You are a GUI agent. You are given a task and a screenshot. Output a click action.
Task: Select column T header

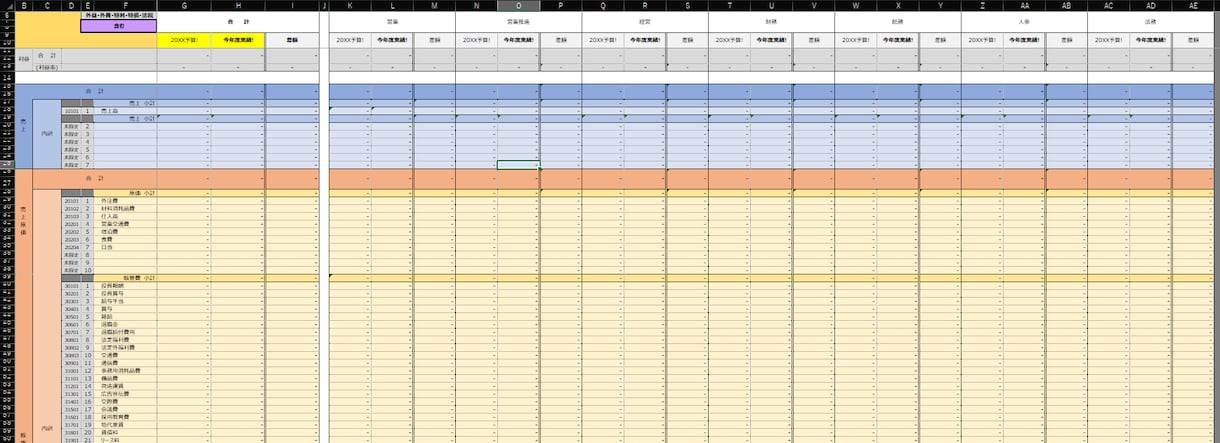729,5
